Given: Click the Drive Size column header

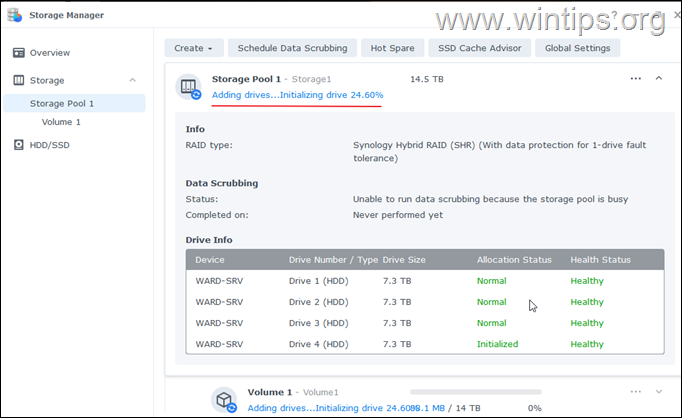Looking at the screenshot, I should pyautogui.click(x=404, y=260).
